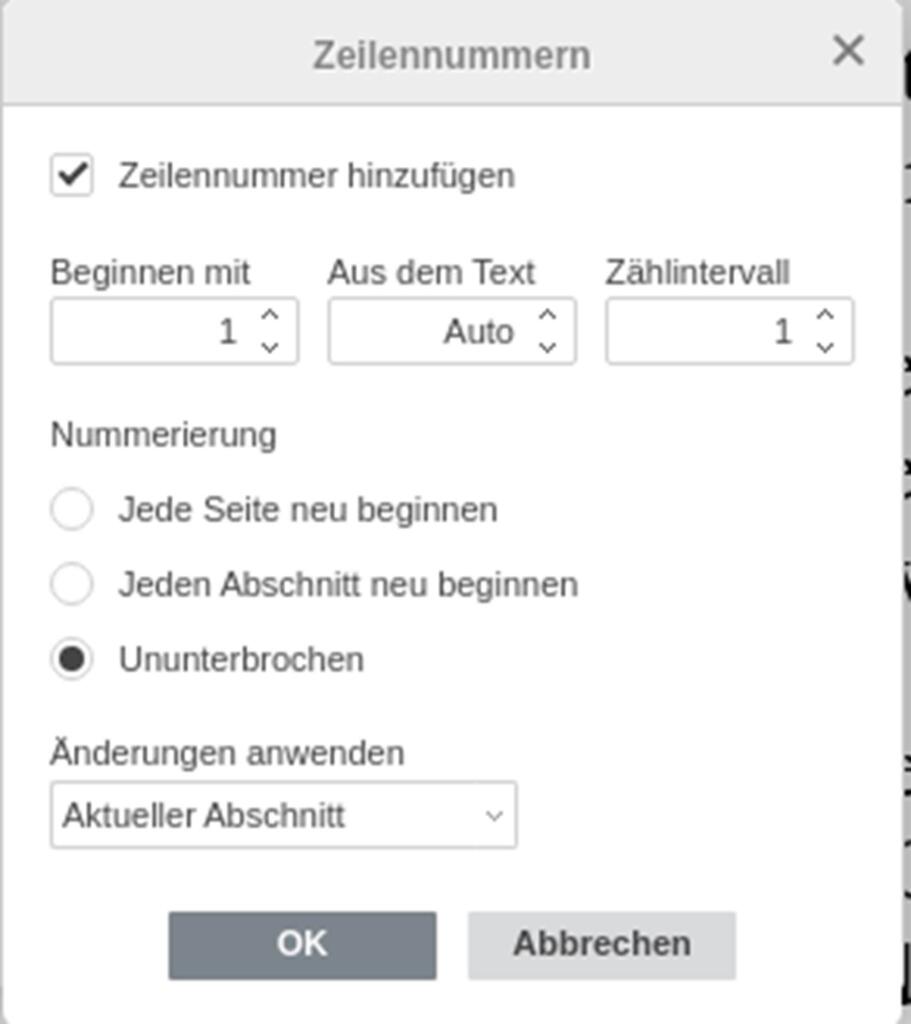911x1024 pixels.
Task: Increase the Zählintervall value
Action: pyautogui.click(x=825, y=315)
